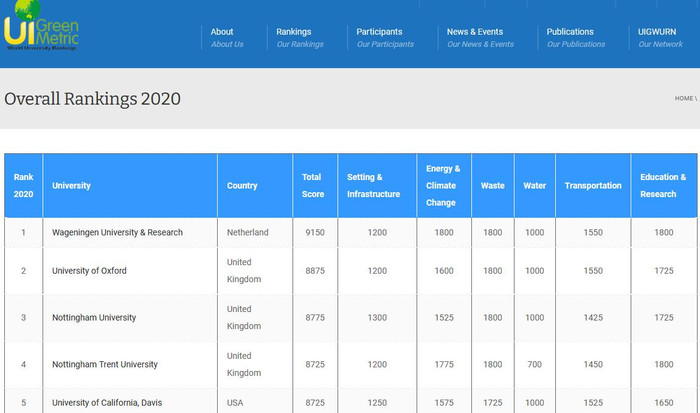
Task: Click the UI GreenMetric logo
Action: pyautogui.click(x=41, y=28)
